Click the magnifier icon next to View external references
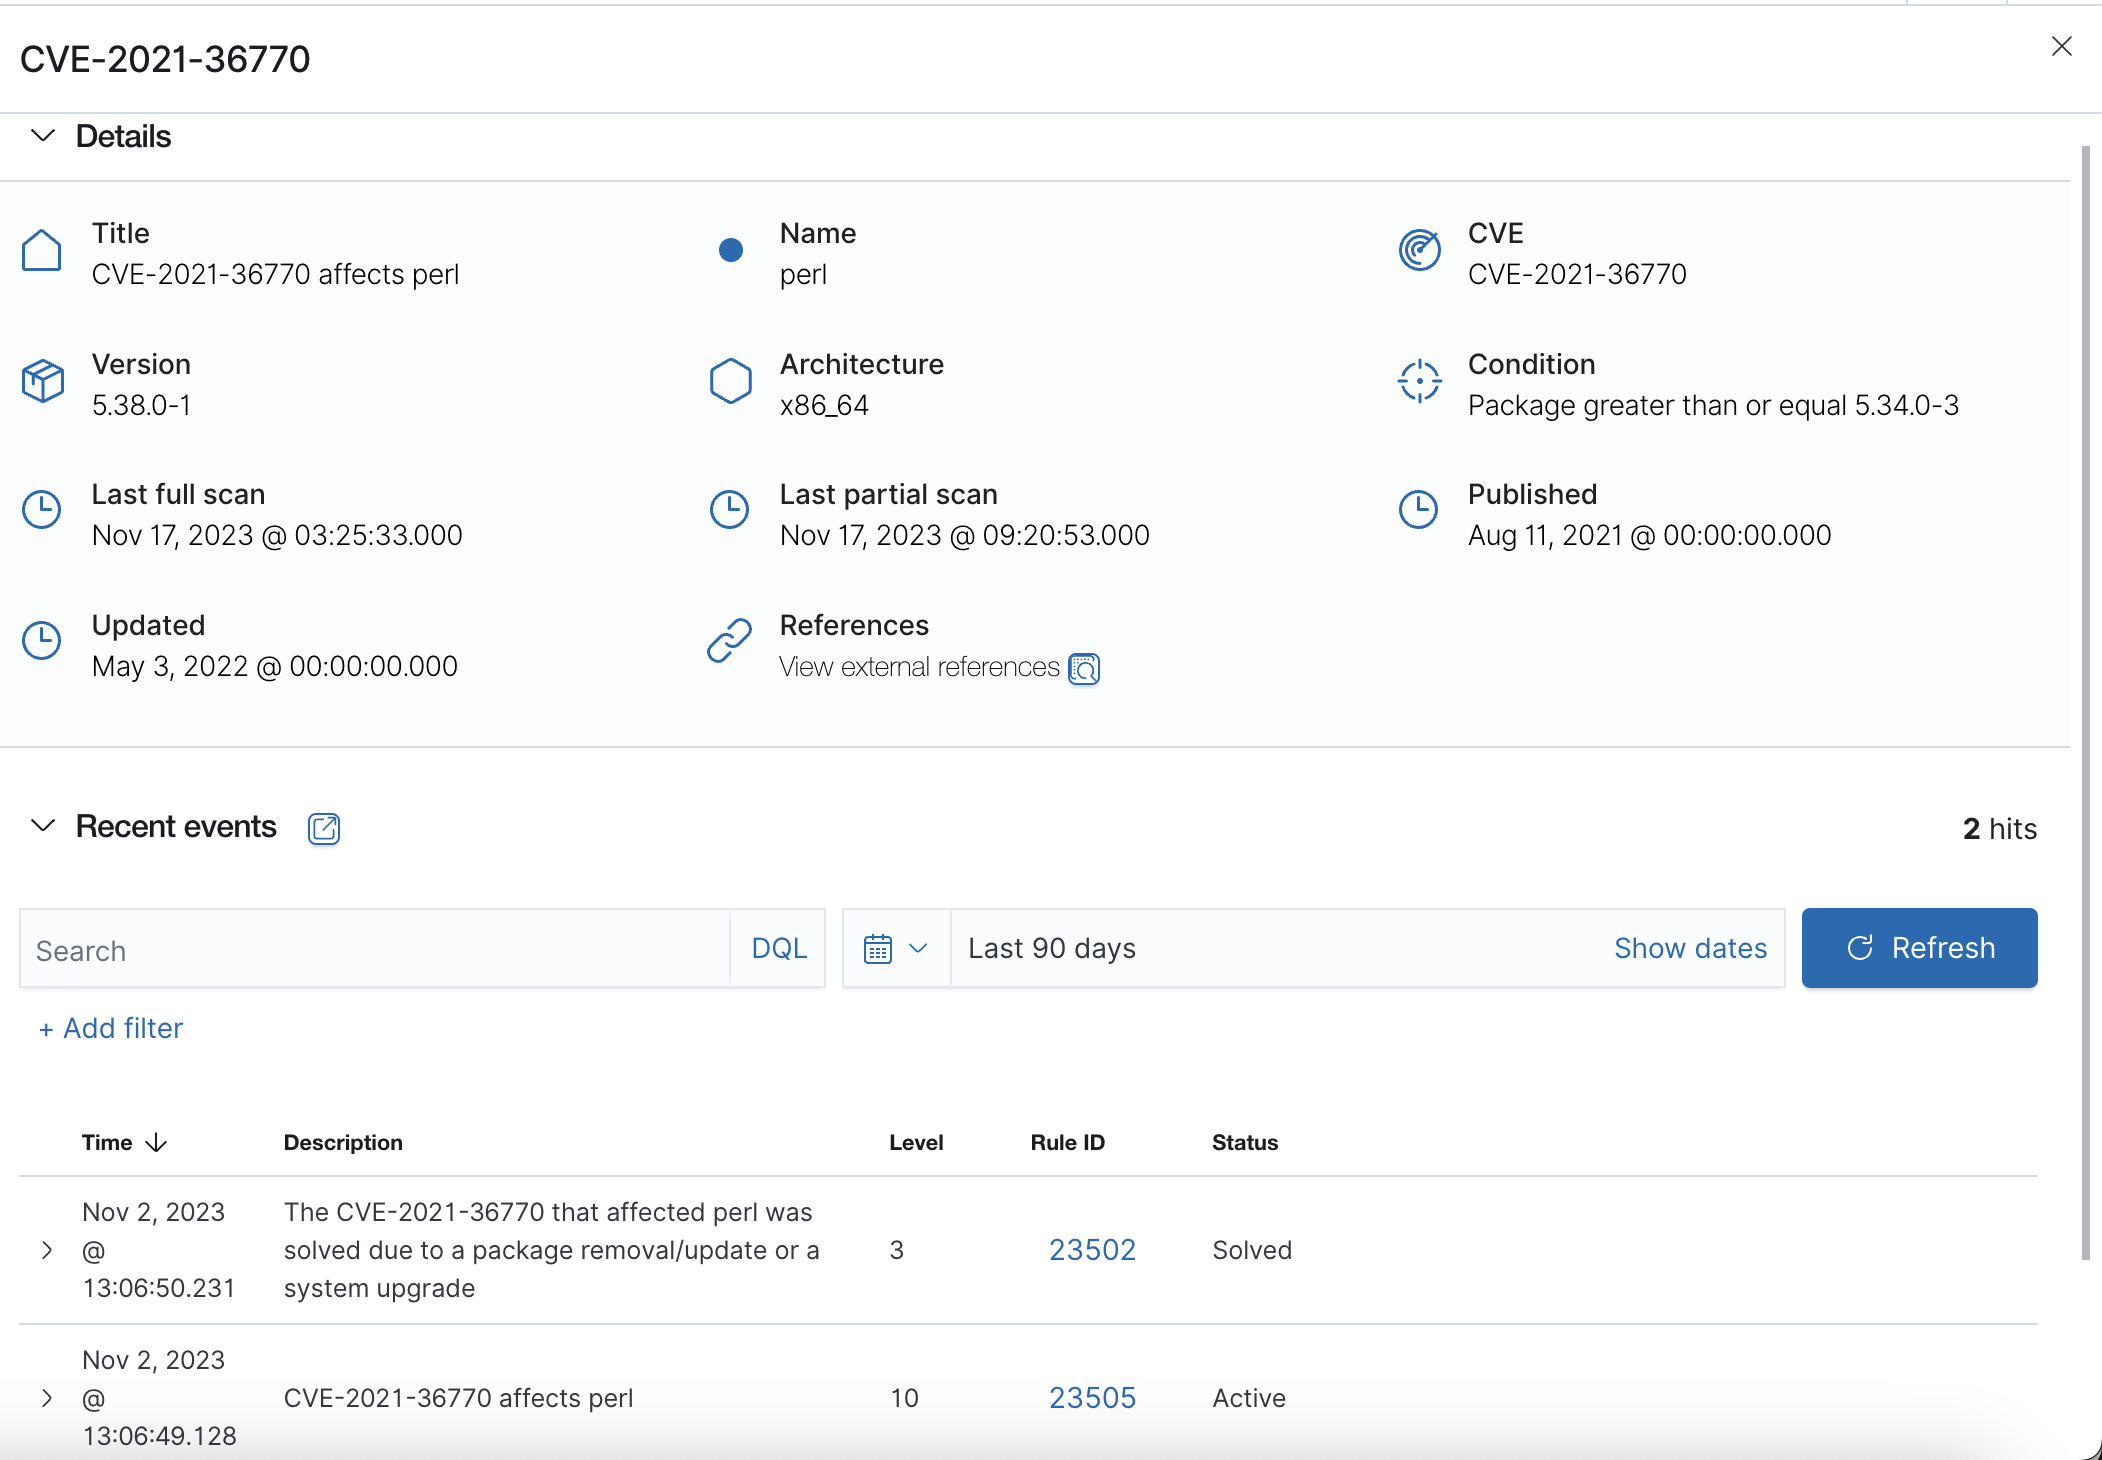2102x1460 pixels. coord(1085,668)
